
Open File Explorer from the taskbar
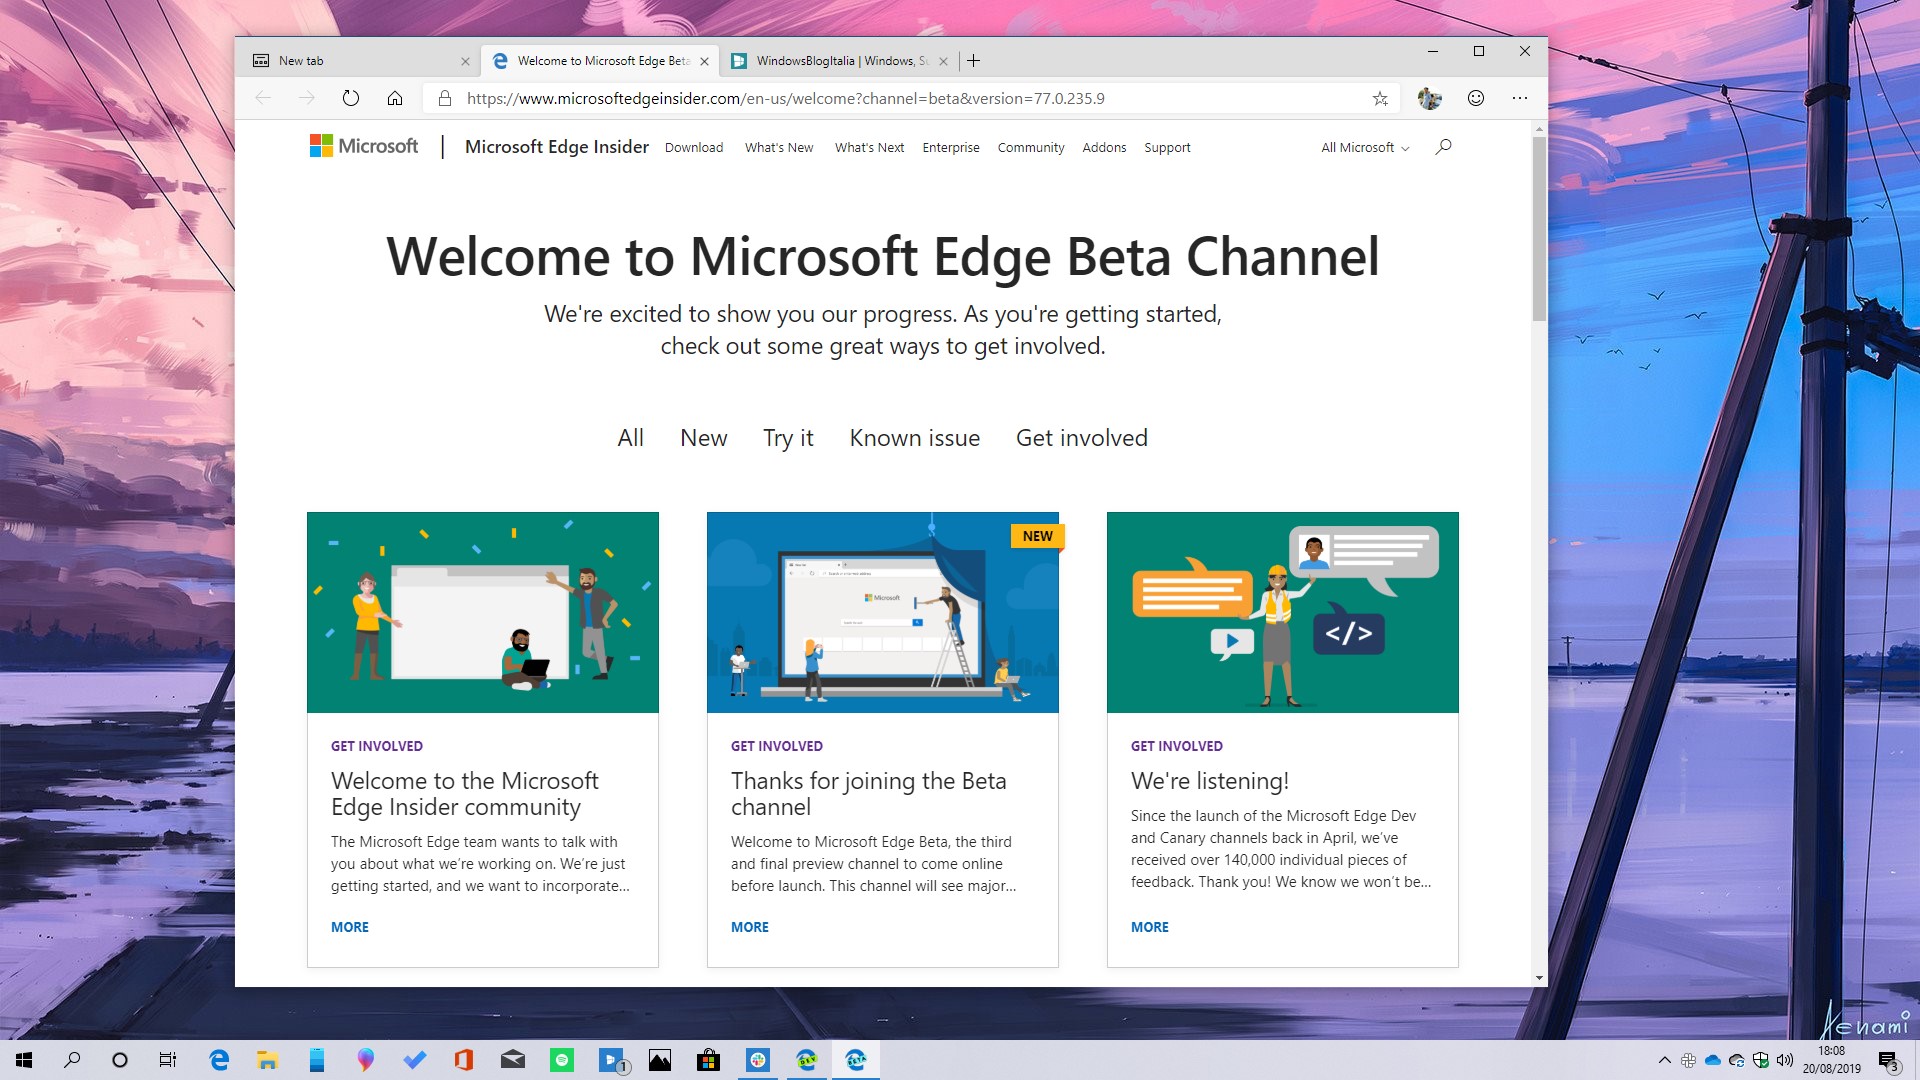coord(267,1060)
